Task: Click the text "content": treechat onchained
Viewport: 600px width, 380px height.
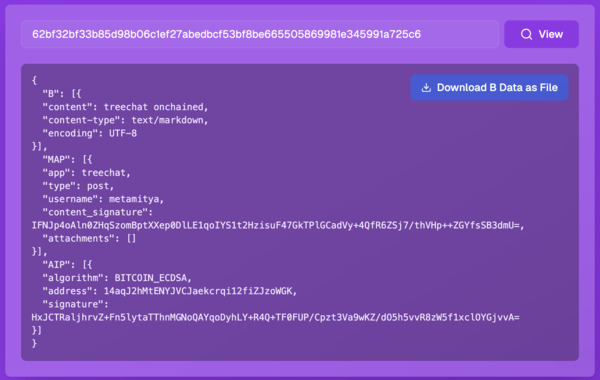Action: click(x=125, y=107)
